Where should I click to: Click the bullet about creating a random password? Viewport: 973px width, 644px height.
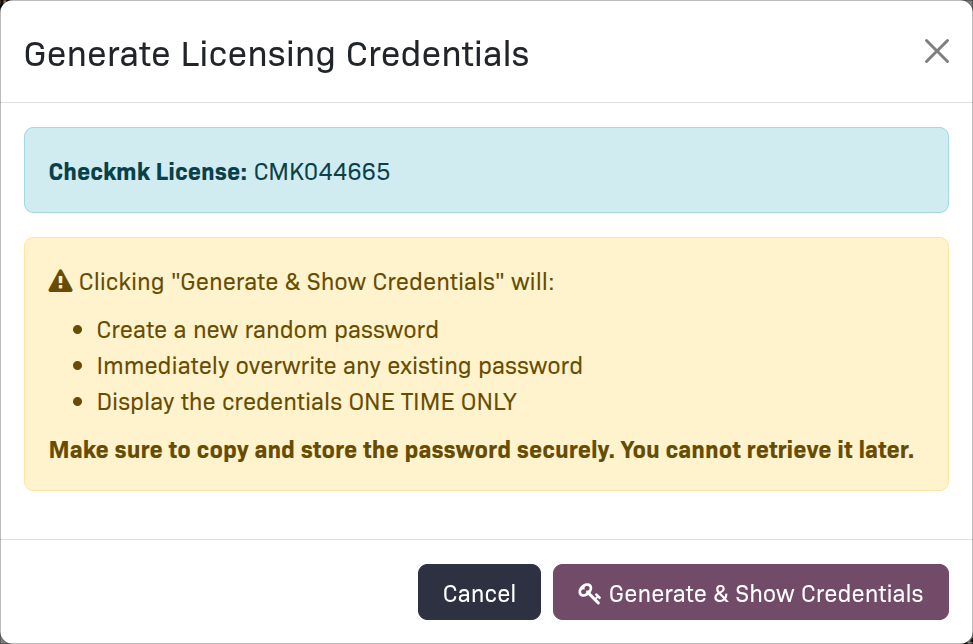pyautogui.click(x=265, y=329)
